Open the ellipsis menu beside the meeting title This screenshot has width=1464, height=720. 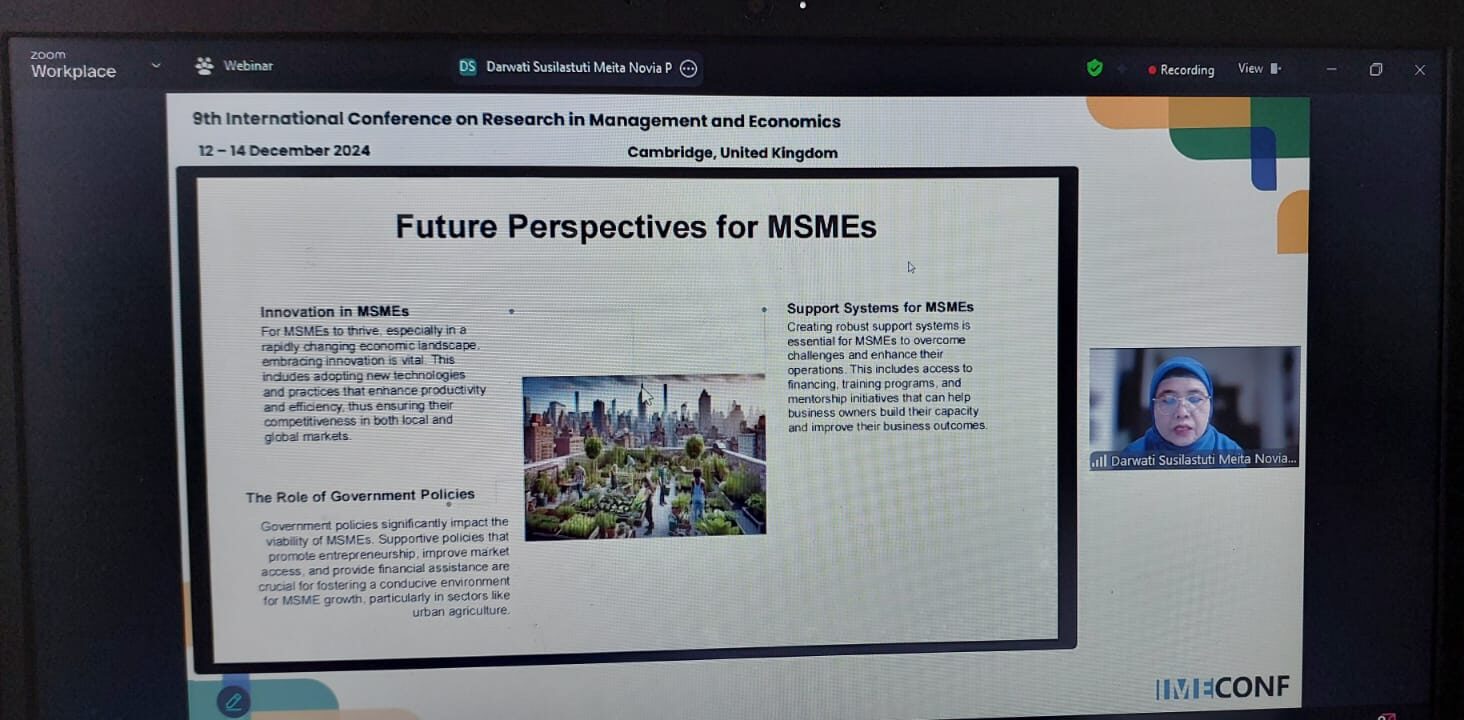coord(687,68)
